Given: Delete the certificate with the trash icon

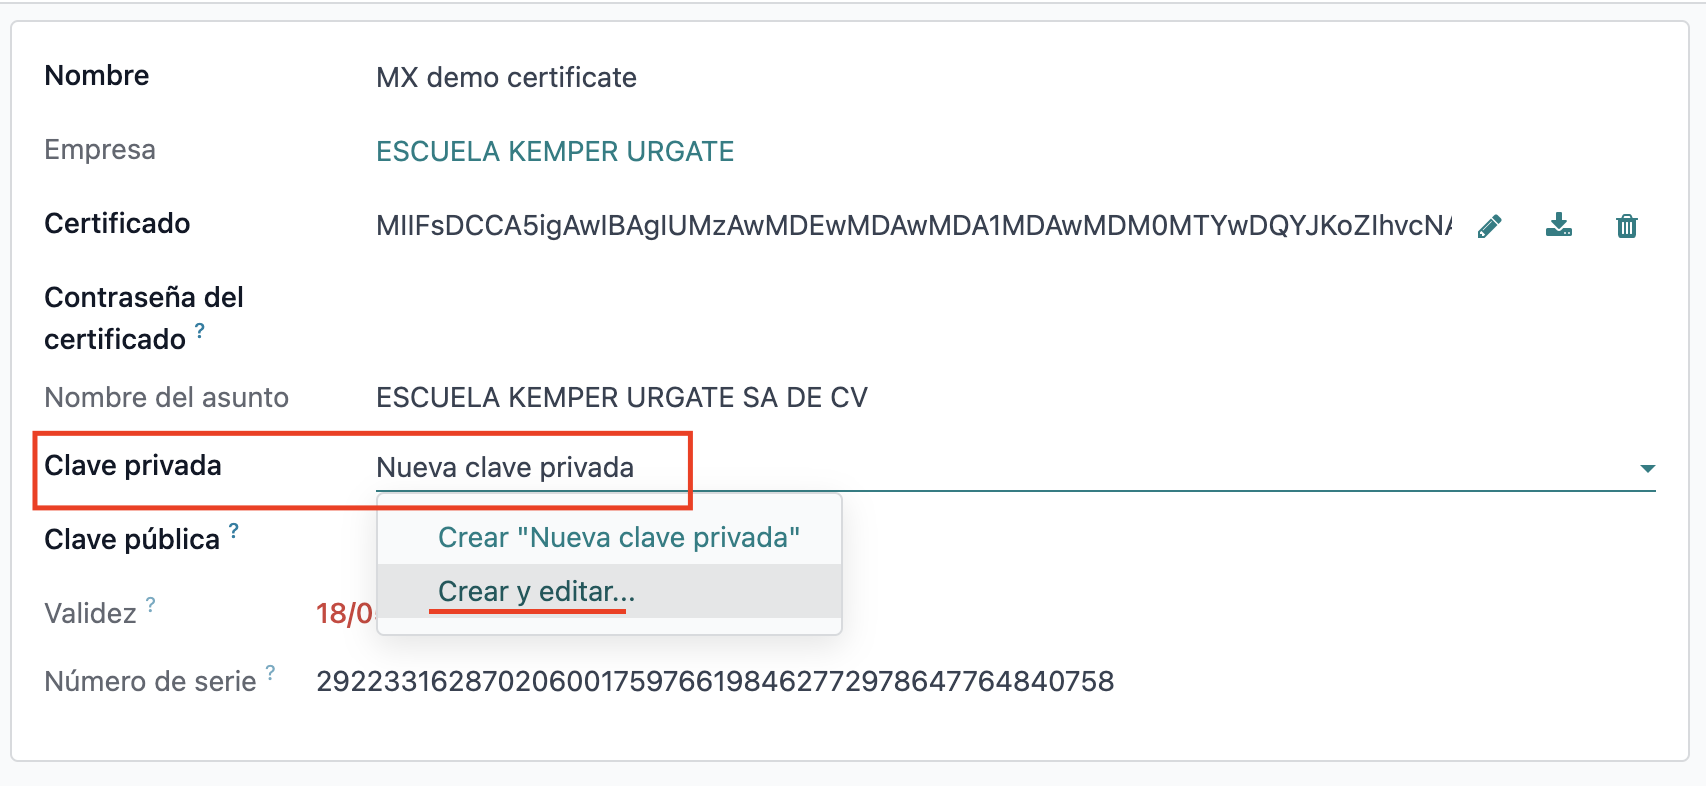Looking at the screenshot, I should (x=1627, y=226).
